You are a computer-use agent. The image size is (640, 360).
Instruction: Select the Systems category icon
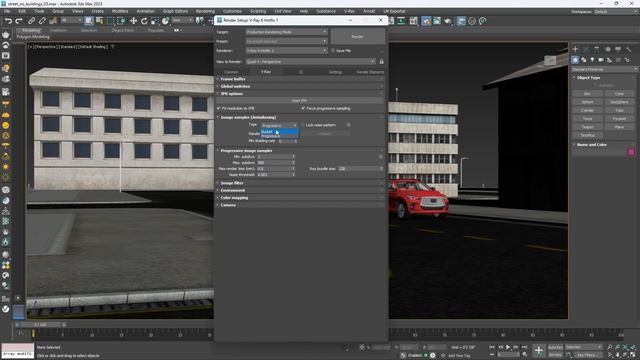[627, 60]
